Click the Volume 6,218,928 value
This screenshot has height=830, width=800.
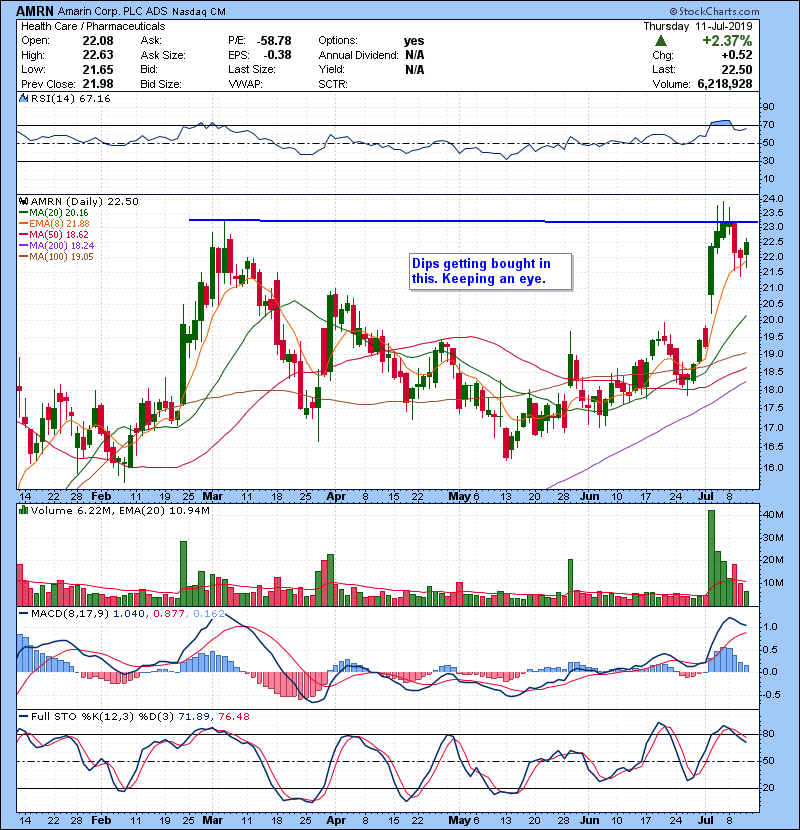(725, 84)
